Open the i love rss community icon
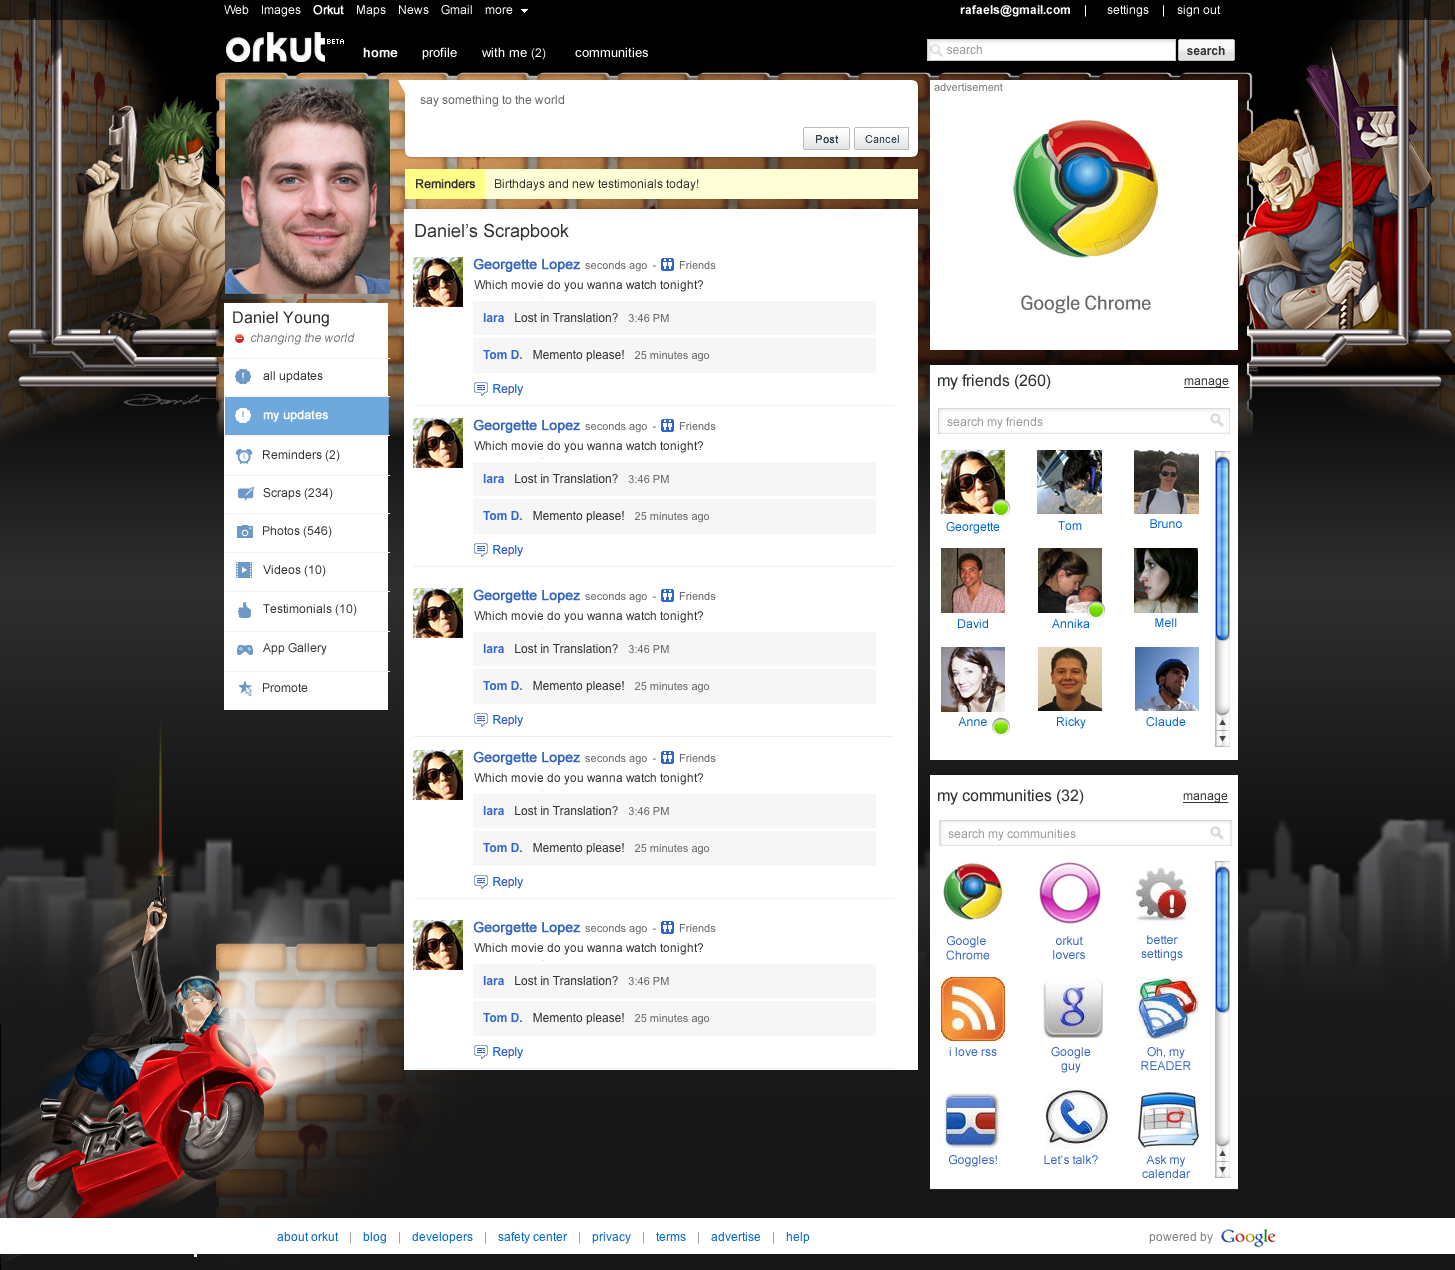This screenshot has height=1270, width=1455. coord(973,1009)
